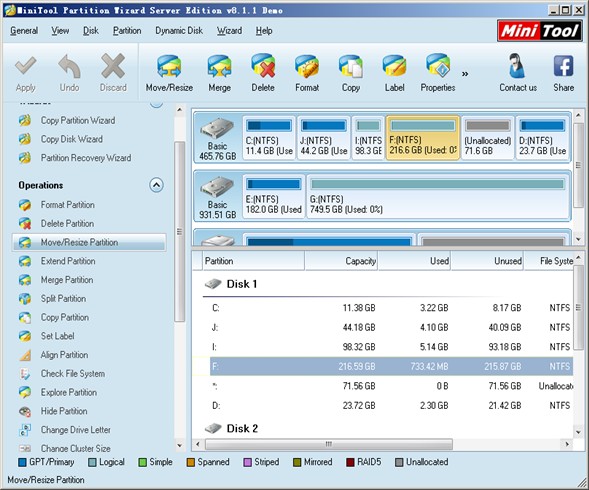Screen dimensions: 589x490
Task: Click the Set Label sidebar icon
Action: pos(25,336)
